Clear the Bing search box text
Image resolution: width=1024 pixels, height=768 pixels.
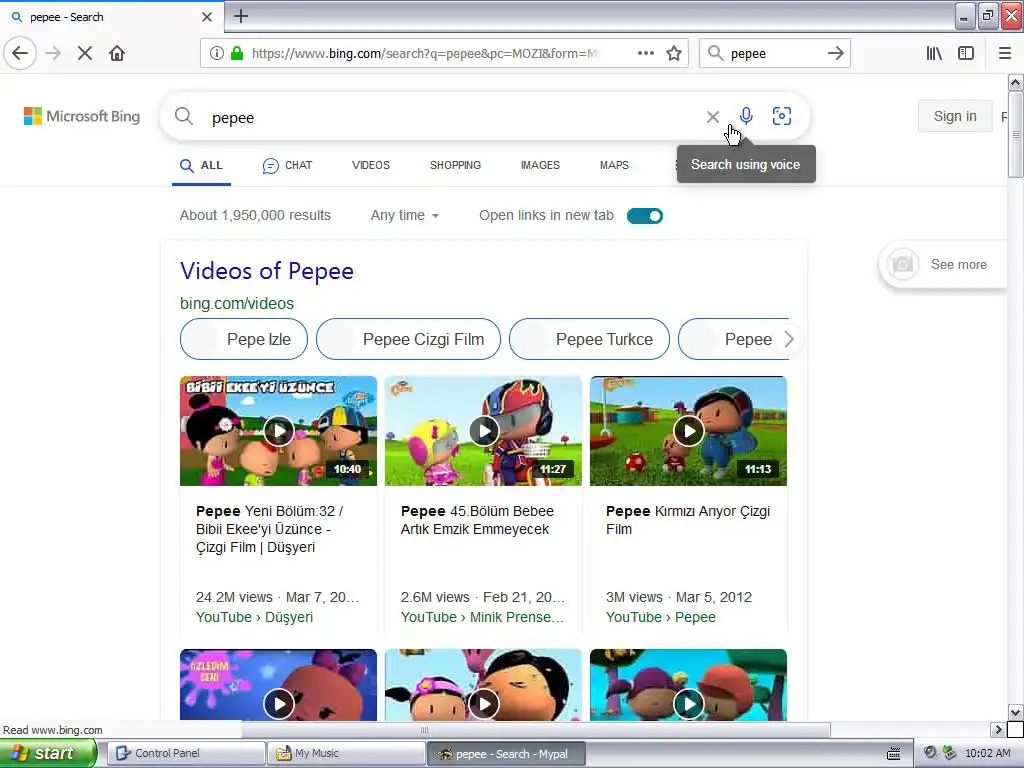click(x=712, y=117)
